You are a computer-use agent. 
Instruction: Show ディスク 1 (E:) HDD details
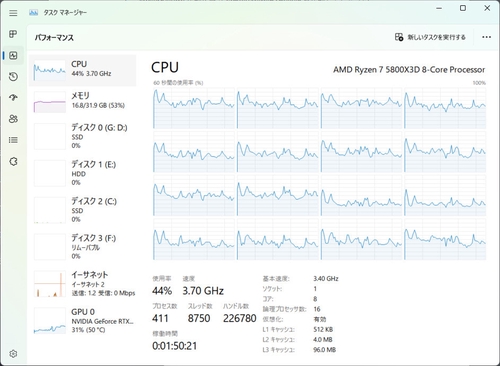tap(82, 173)
